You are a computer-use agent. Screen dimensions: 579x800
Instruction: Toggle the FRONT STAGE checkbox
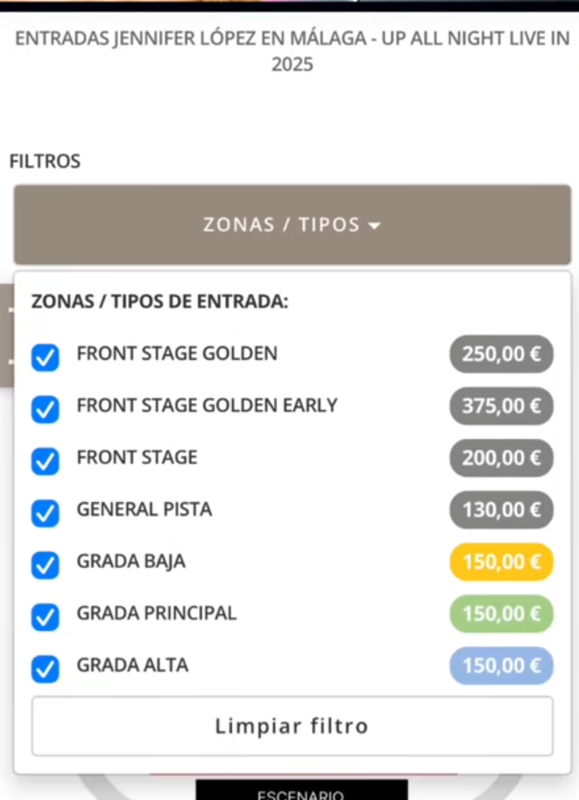[45, 461]
